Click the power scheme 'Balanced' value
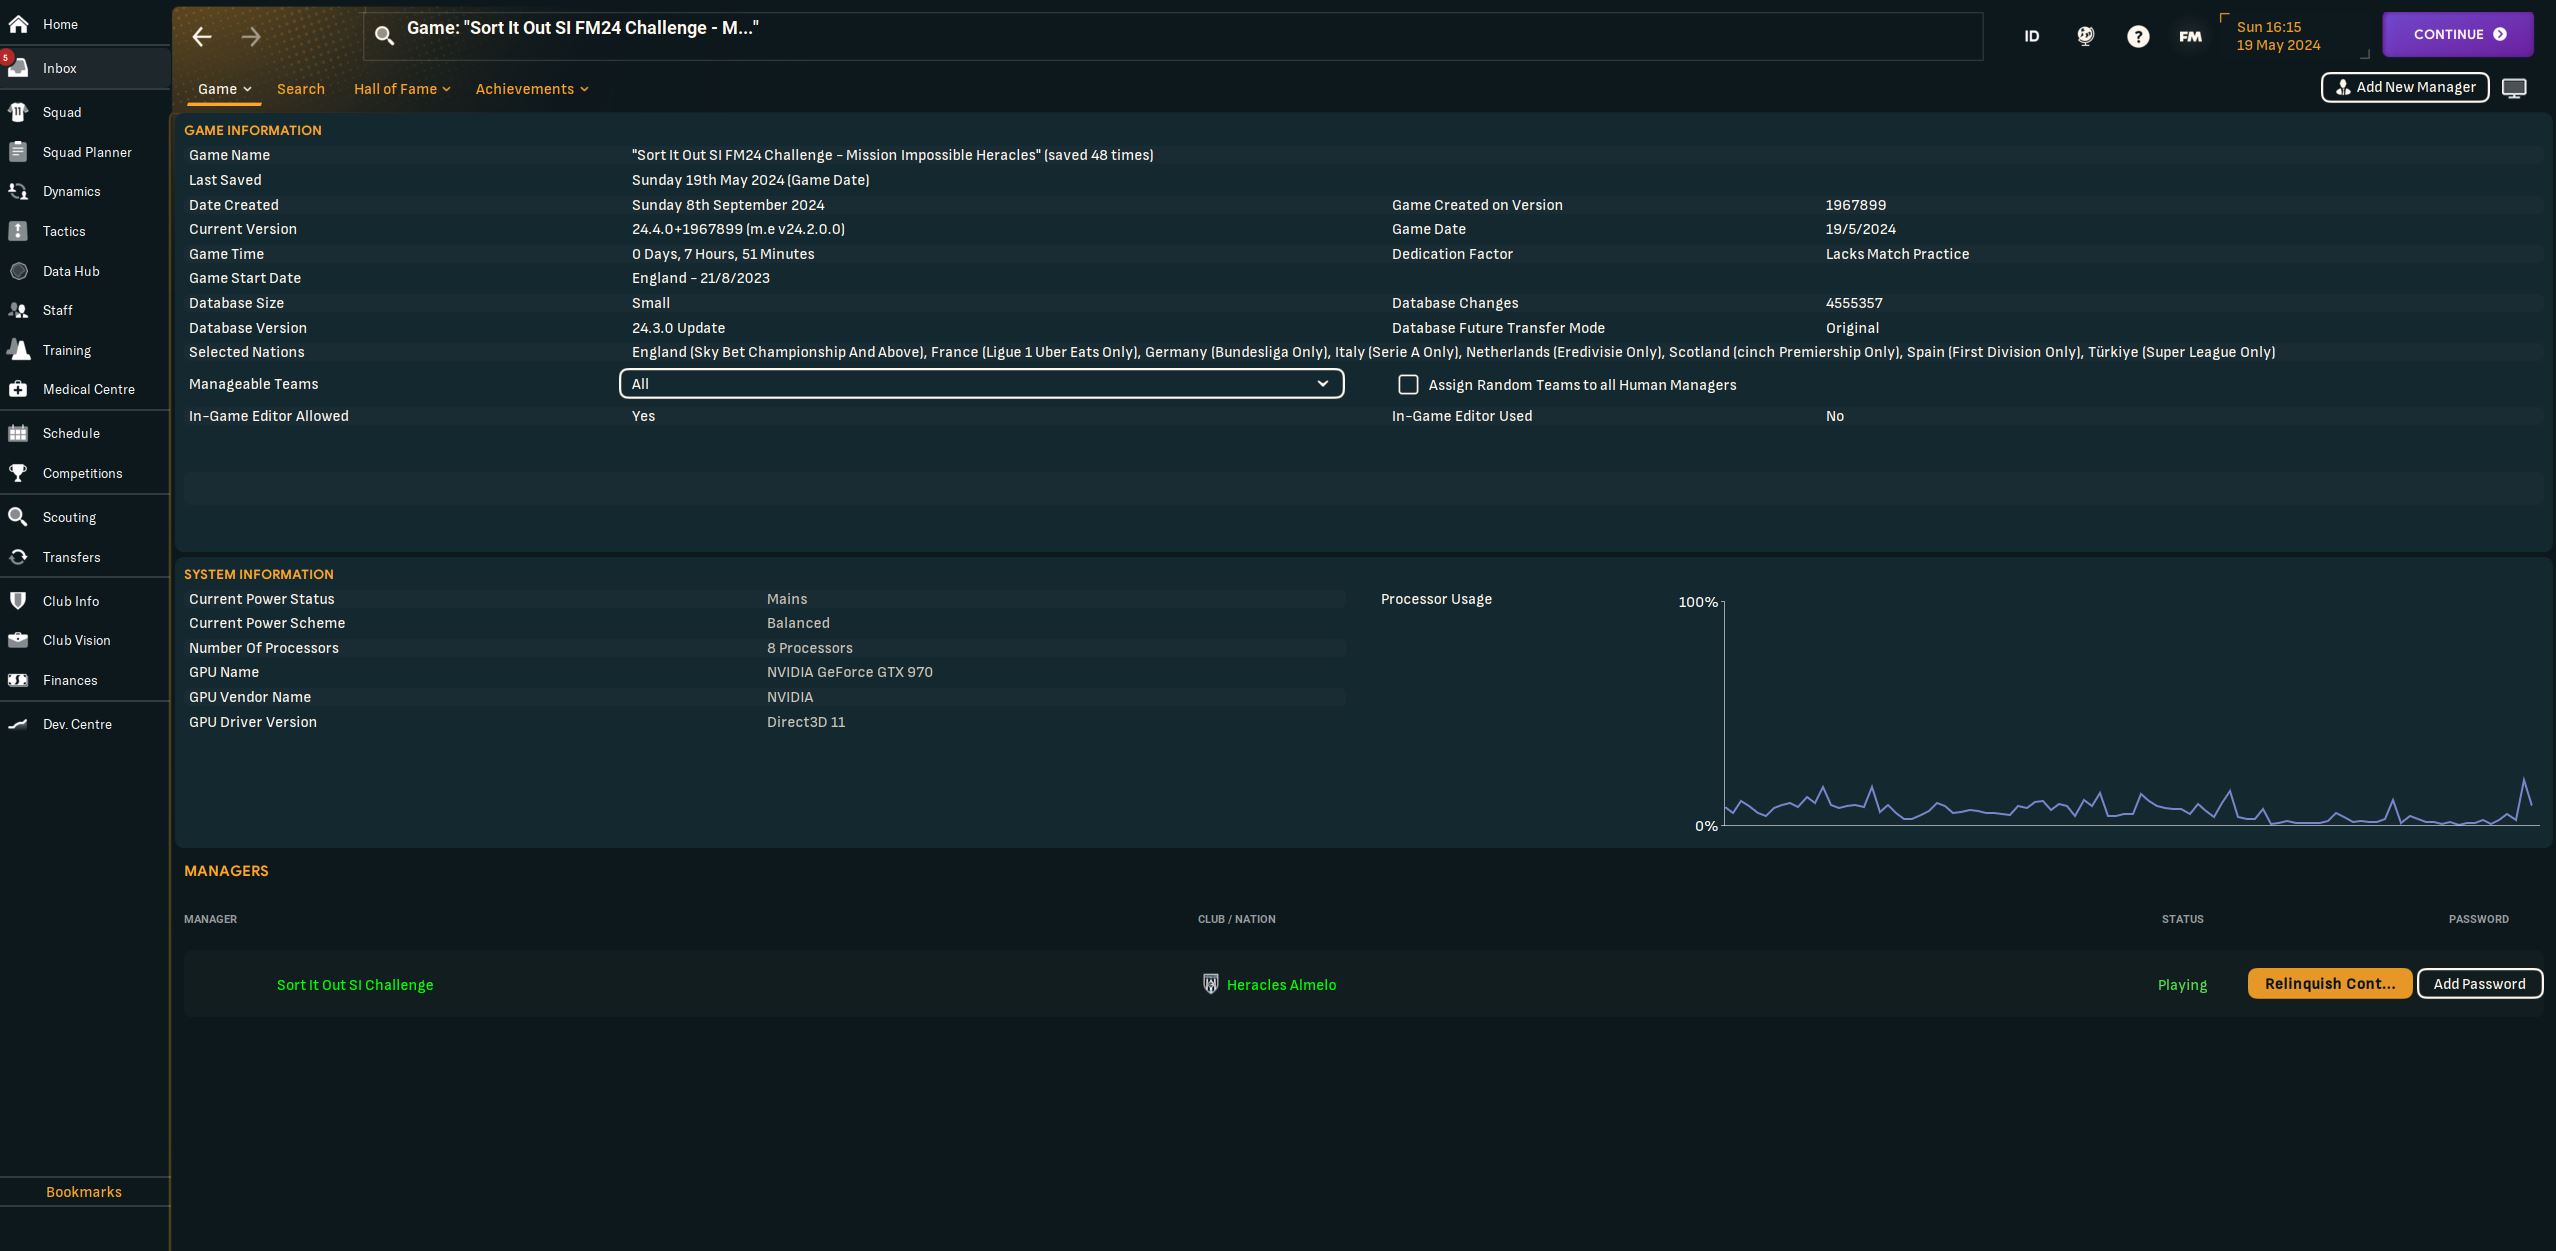The height and width of the screenshot is (1251, 2556). pyautogui.click(x=798, y=623)
